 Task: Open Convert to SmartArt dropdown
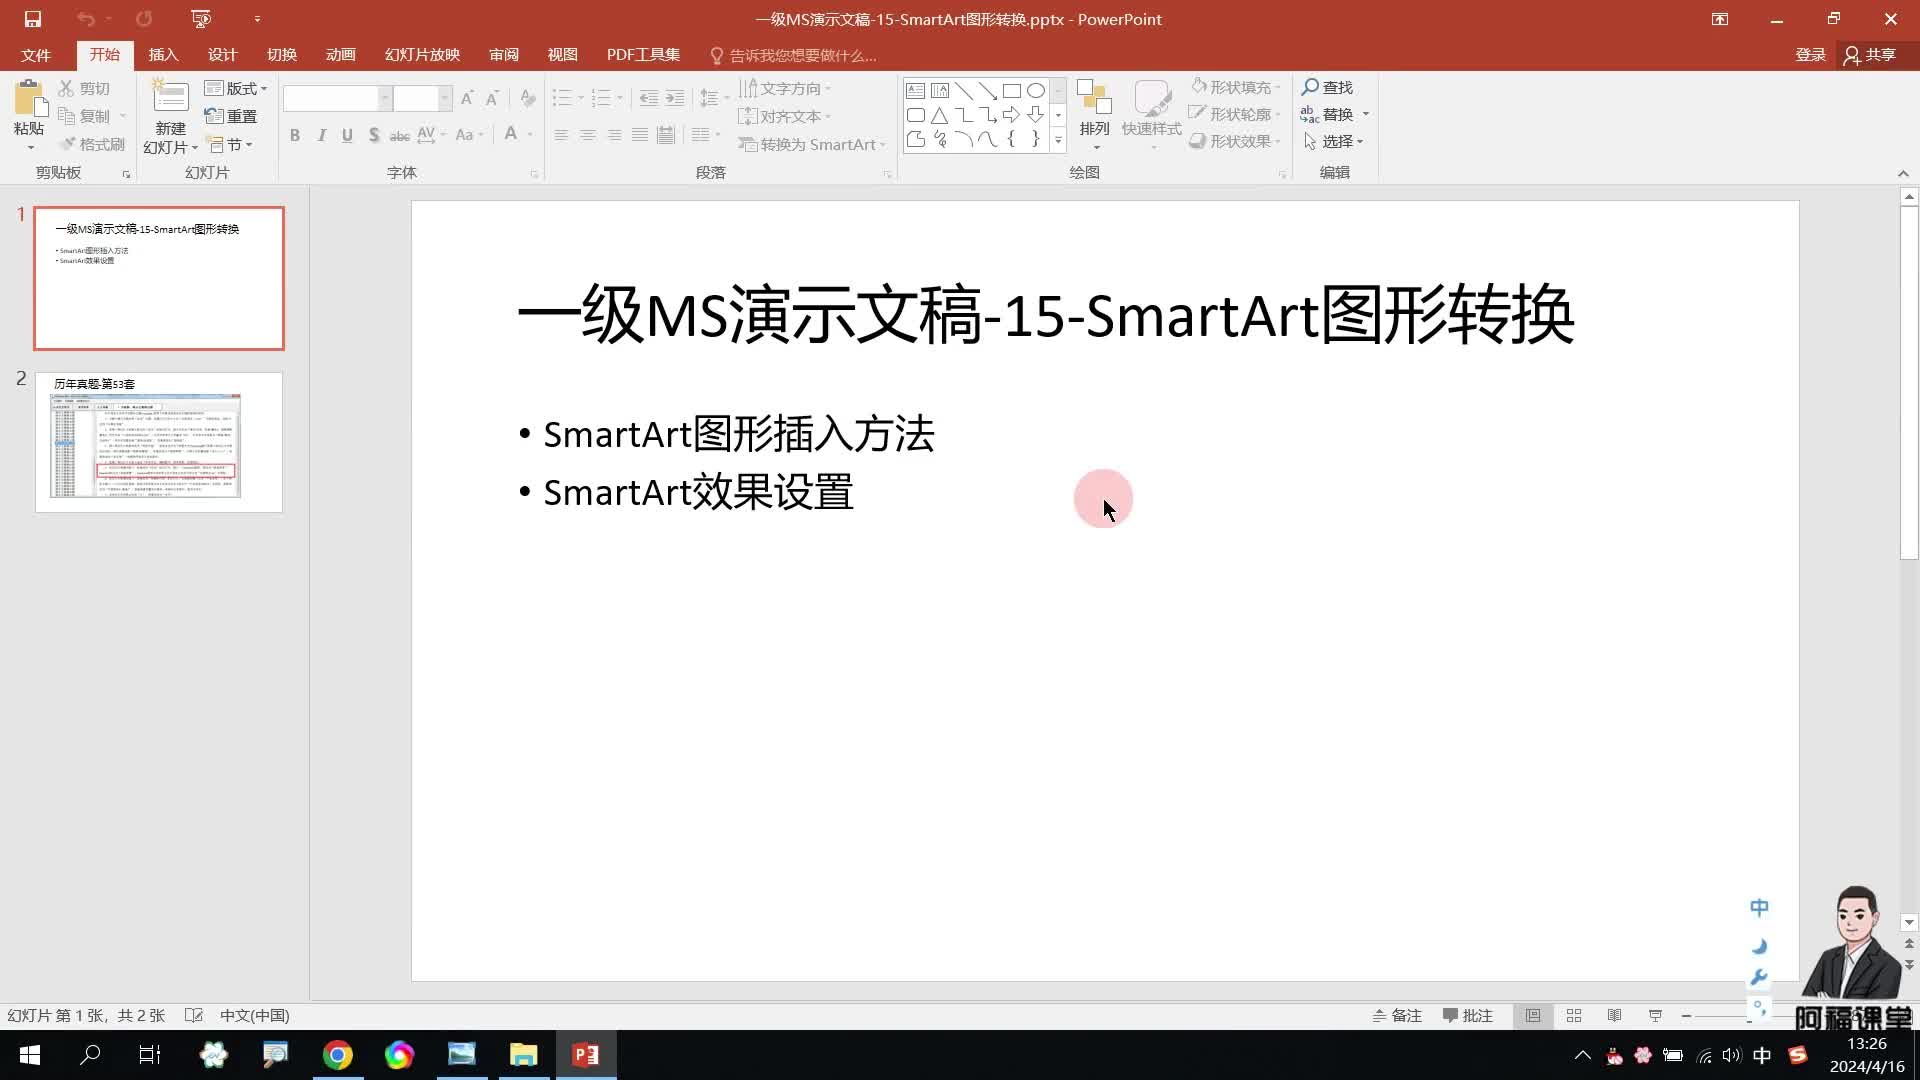812,144
